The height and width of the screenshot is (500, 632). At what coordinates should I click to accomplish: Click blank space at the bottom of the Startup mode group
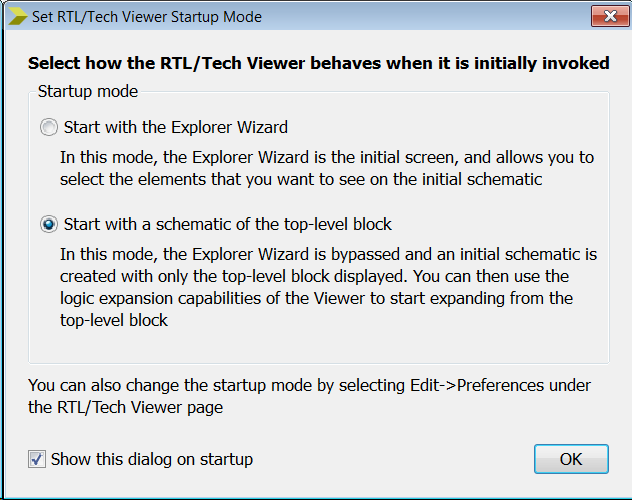click(318, 347)
